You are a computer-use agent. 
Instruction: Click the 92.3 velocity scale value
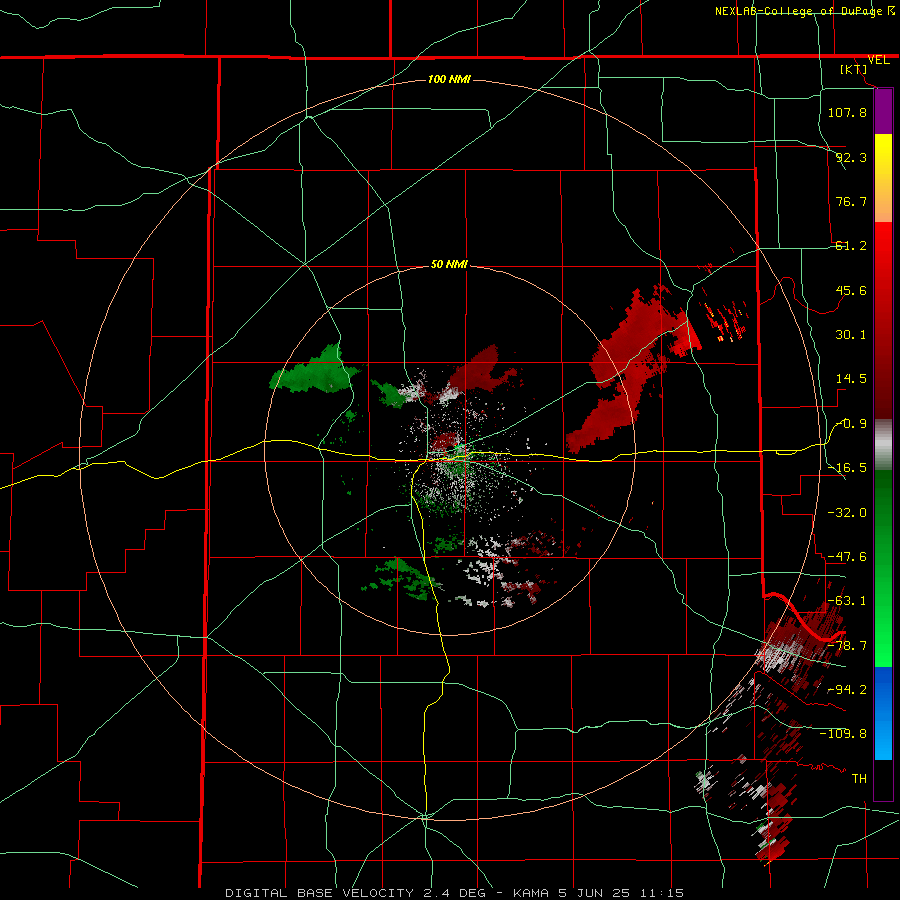pos(851,157)
